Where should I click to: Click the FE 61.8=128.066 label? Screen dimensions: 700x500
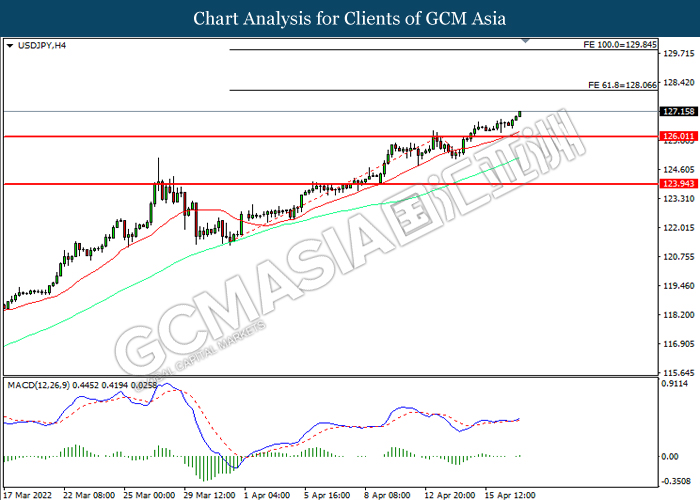(622, 85)
